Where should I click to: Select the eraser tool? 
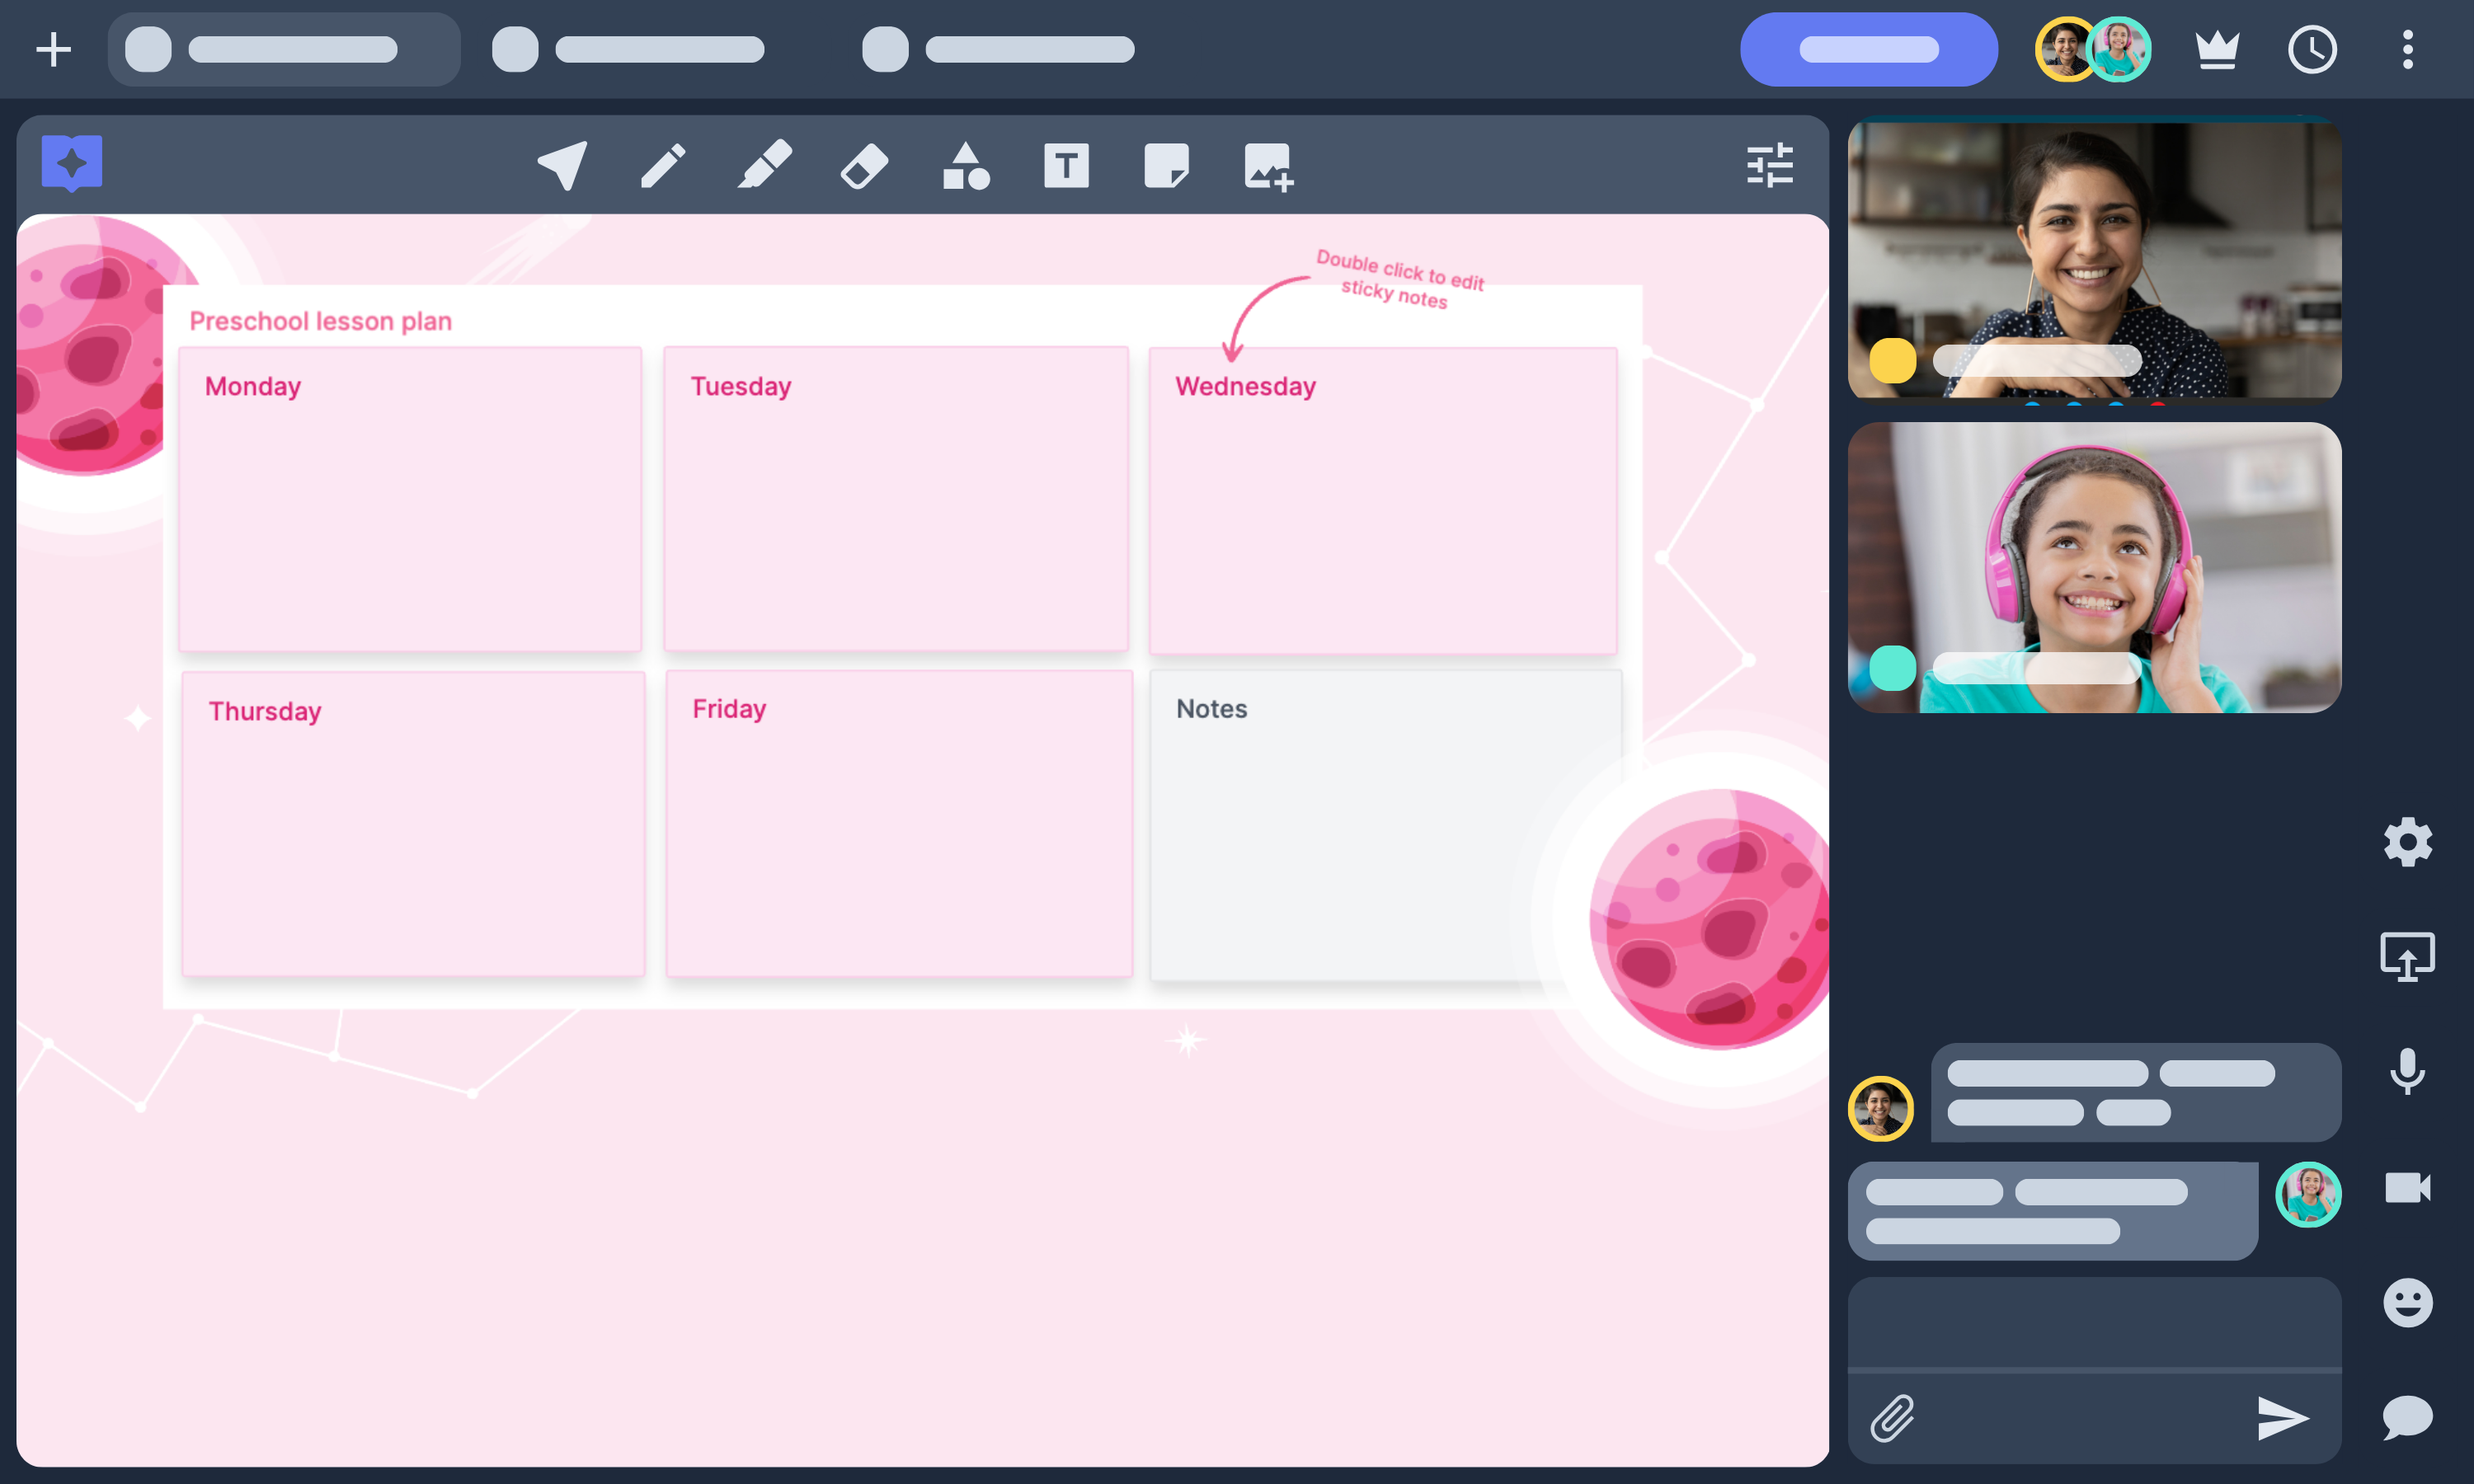pyautogui.click(x=864, y=166)
